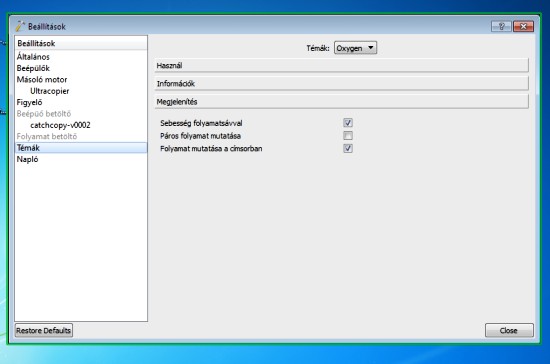
Task: Click the question mark help button
Action: point(501,26)
